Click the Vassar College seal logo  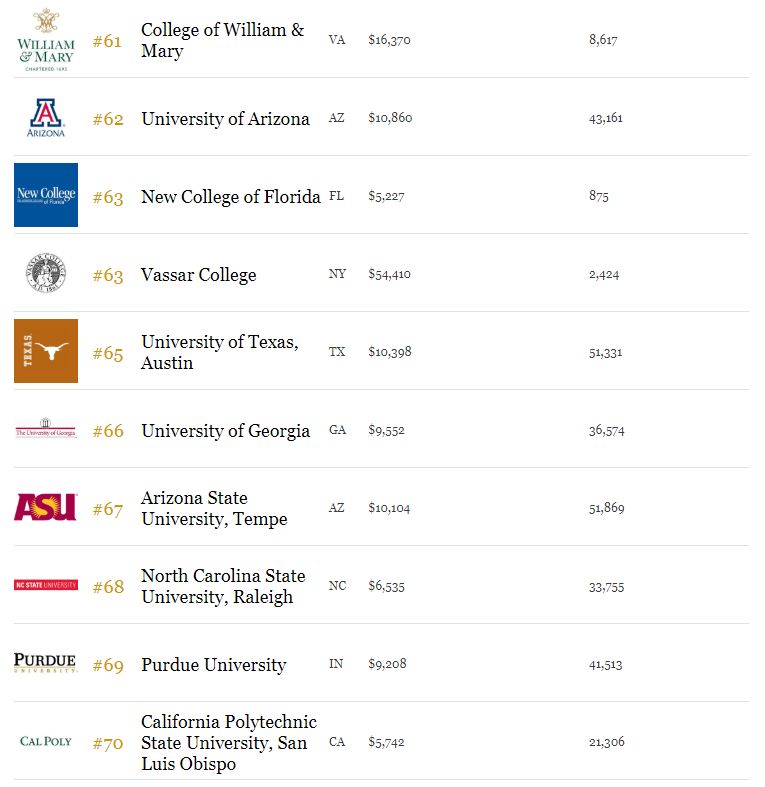click(46, 273)
